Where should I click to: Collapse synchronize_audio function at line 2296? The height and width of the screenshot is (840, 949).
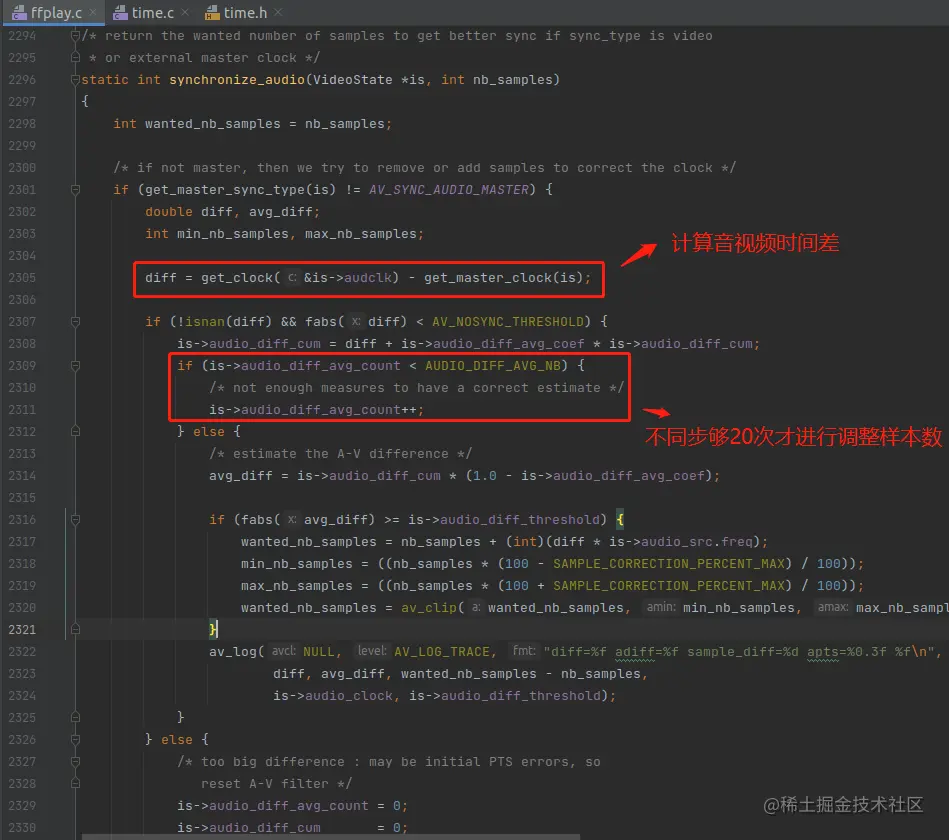click(x=75, y=79)
